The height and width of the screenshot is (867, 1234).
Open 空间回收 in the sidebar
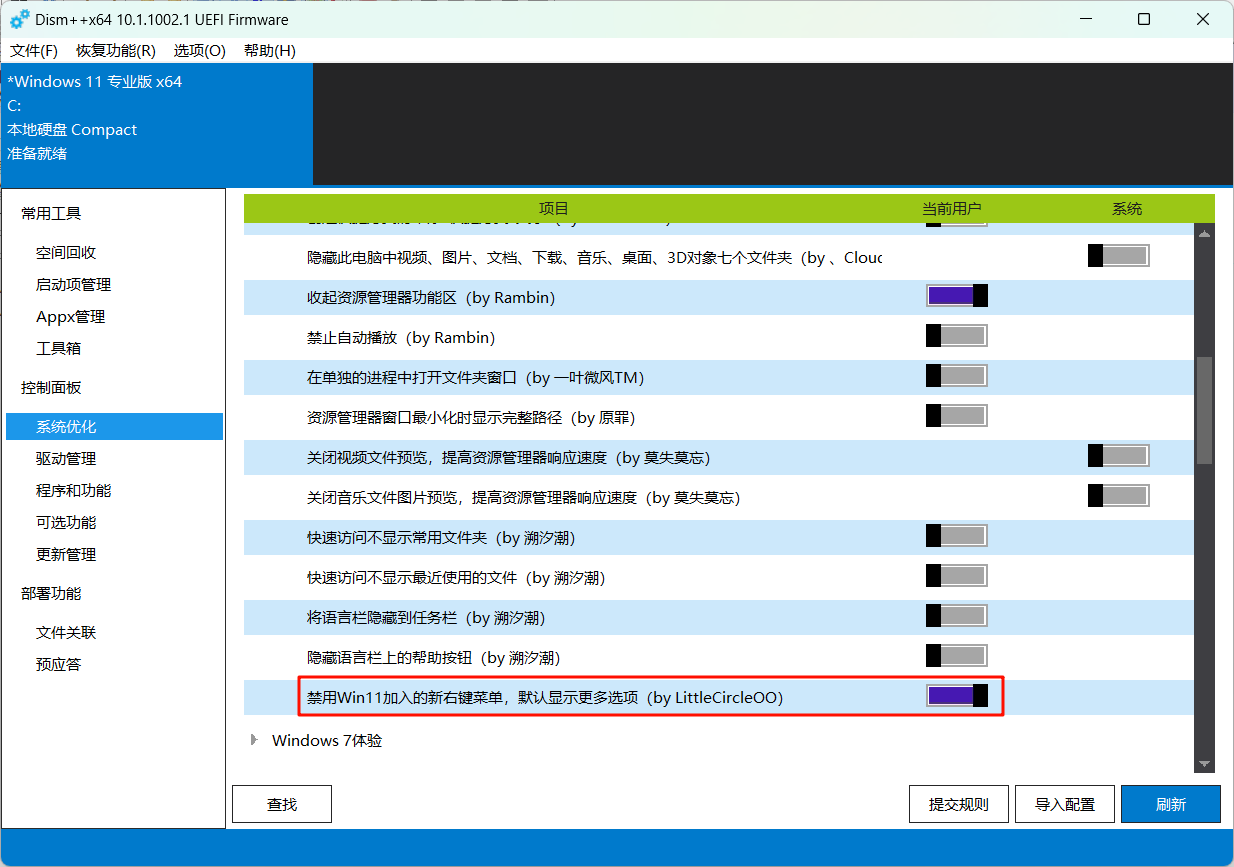point(66,253)
